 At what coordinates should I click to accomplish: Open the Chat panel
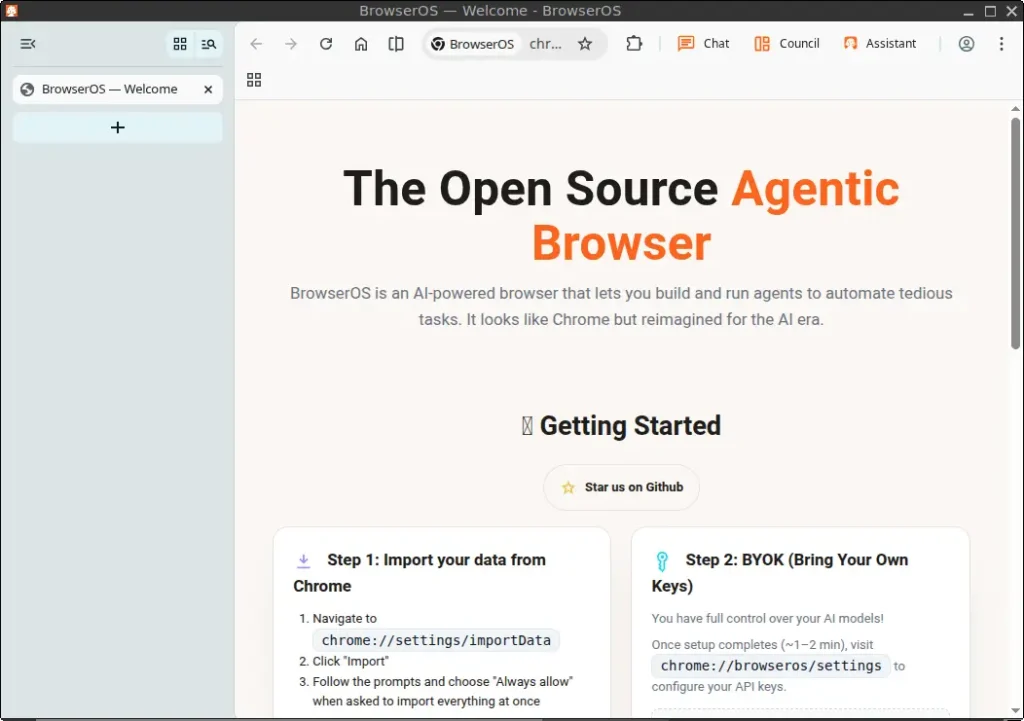(x=703, y=44)
